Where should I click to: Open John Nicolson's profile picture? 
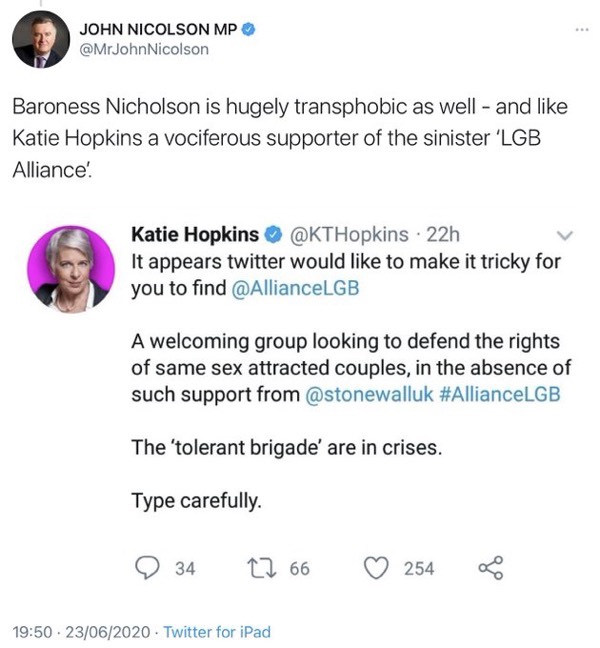41,39
